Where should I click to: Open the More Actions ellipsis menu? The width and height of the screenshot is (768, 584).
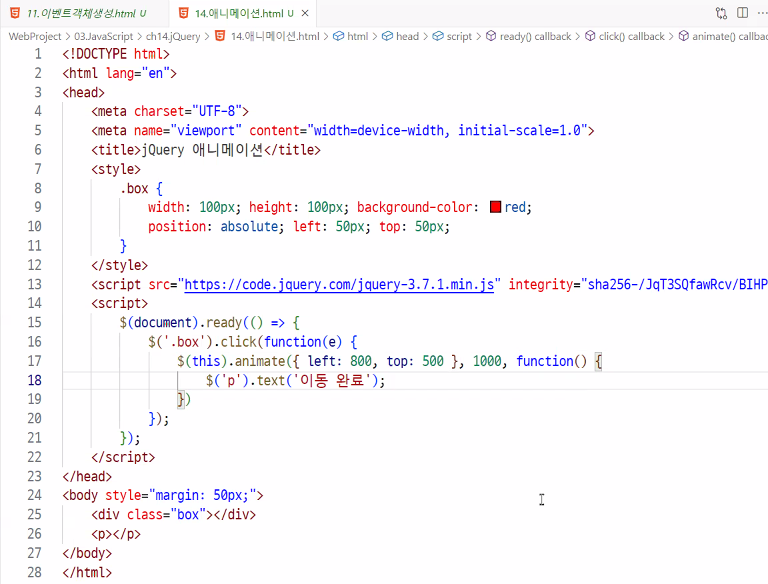coord(762,13)
